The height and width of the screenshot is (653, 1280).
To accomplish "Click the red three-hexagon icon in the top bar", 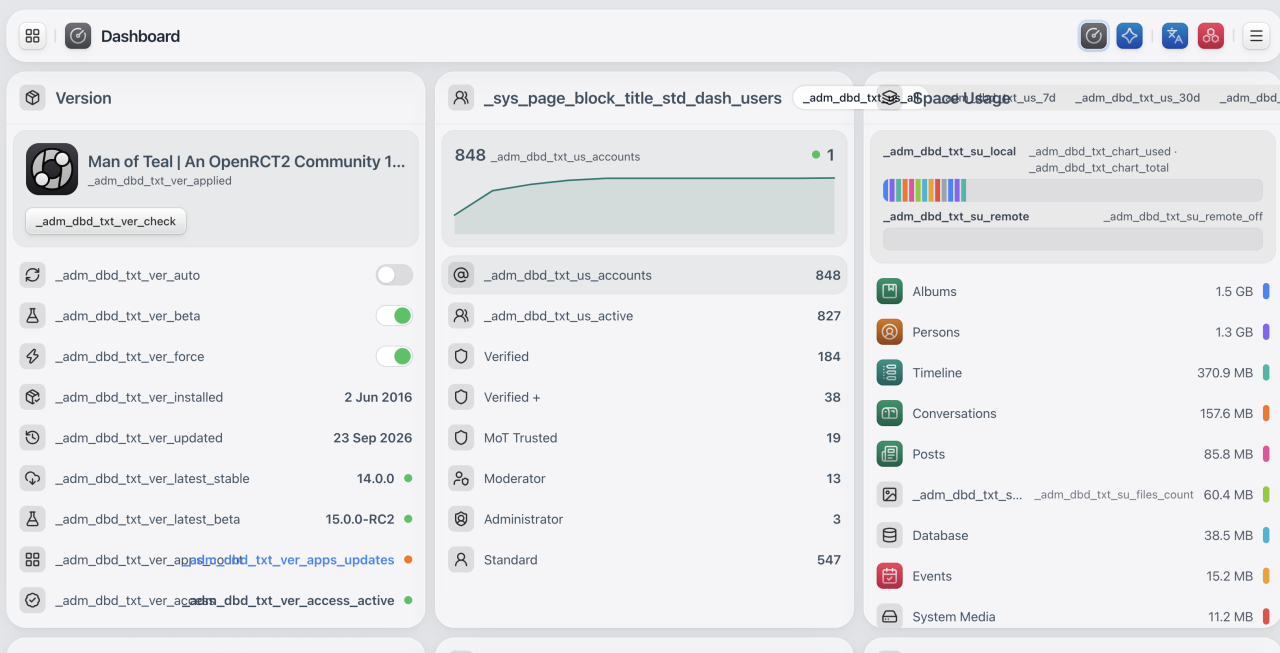I will 1211,36.
